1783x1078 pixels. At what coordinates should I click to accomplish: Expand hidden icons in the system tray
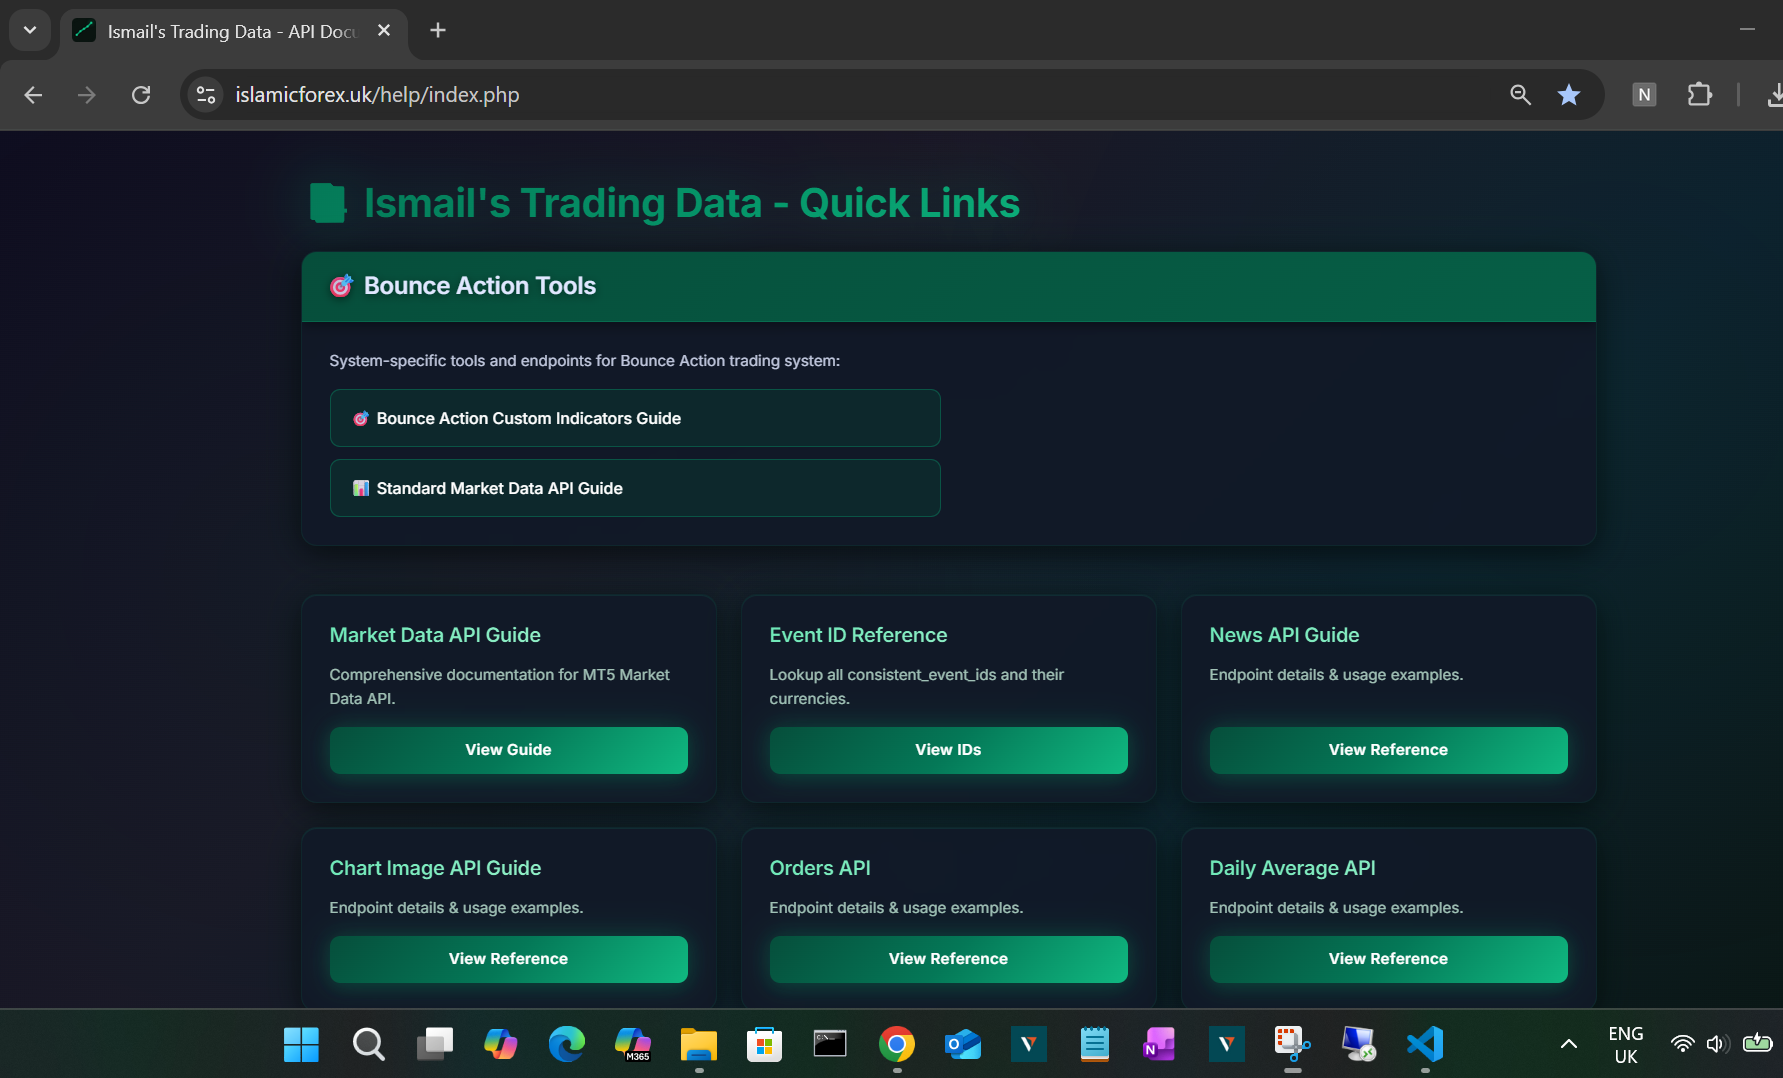click(x=1567, y=1043)
